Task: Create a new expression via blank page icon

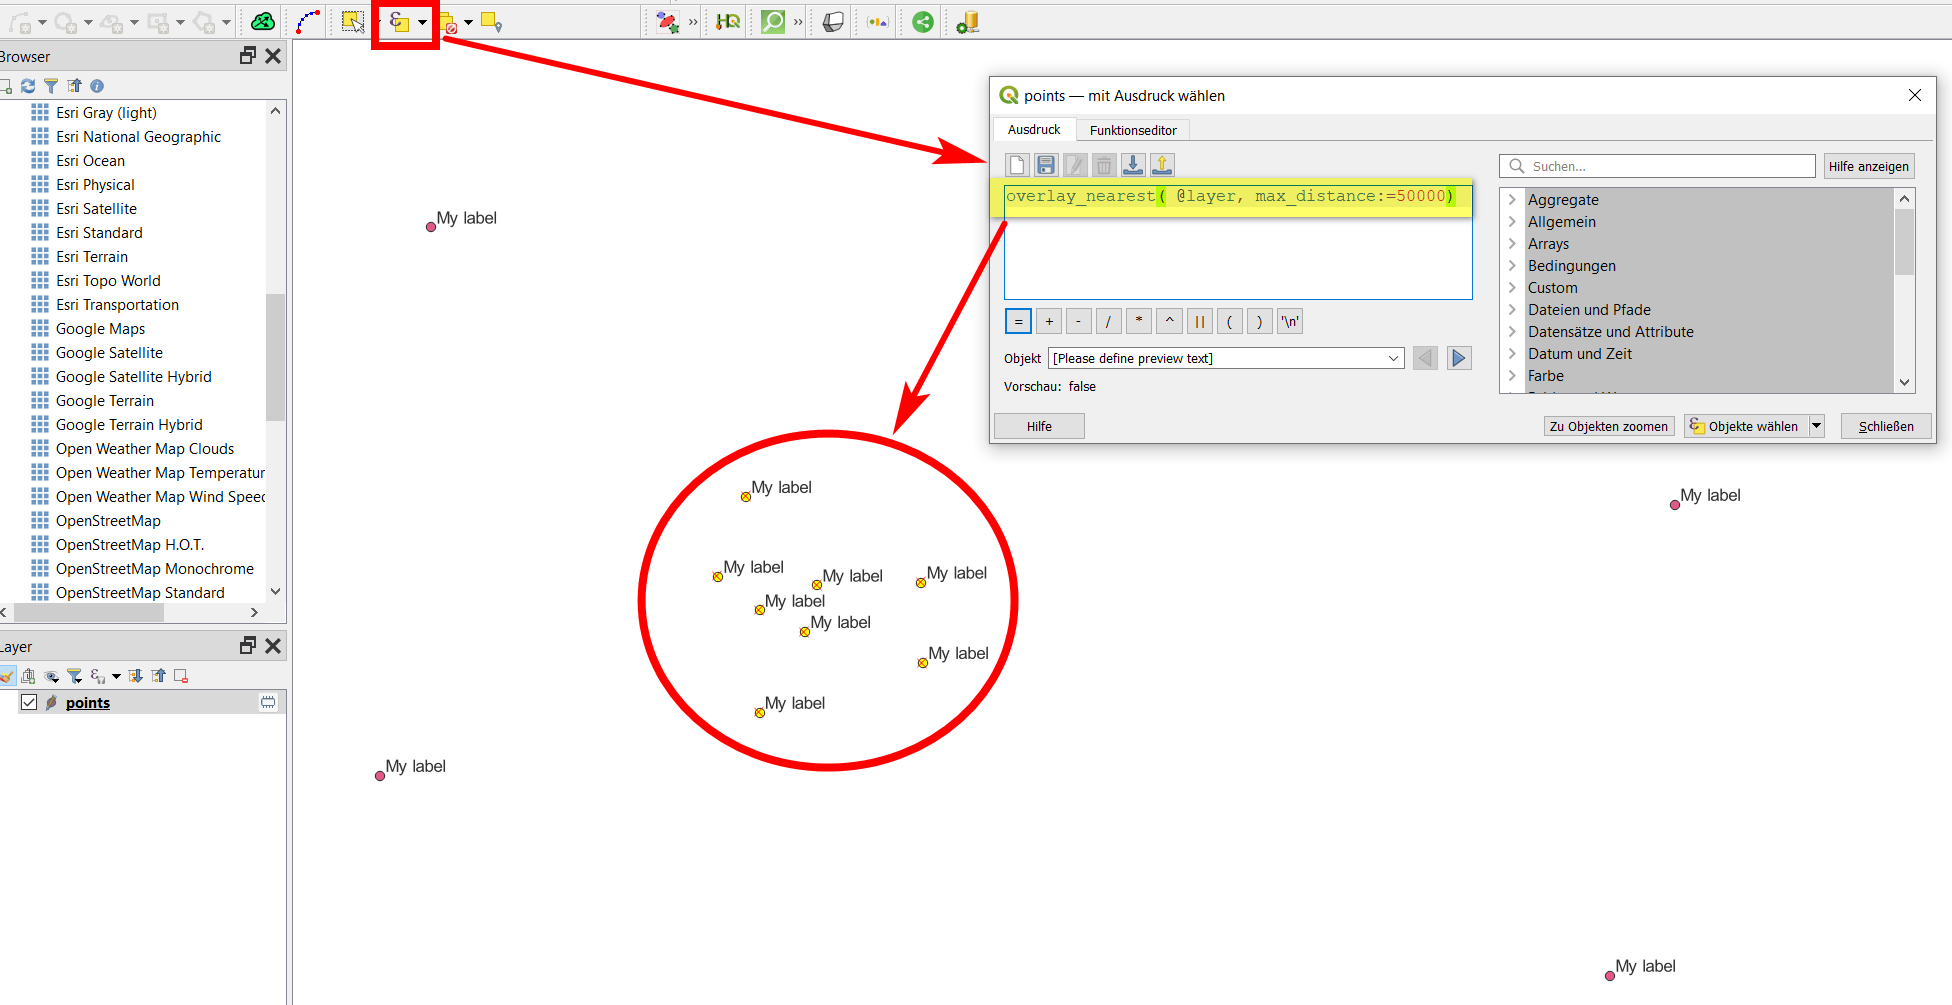Action: click(x=1016, y=164)
